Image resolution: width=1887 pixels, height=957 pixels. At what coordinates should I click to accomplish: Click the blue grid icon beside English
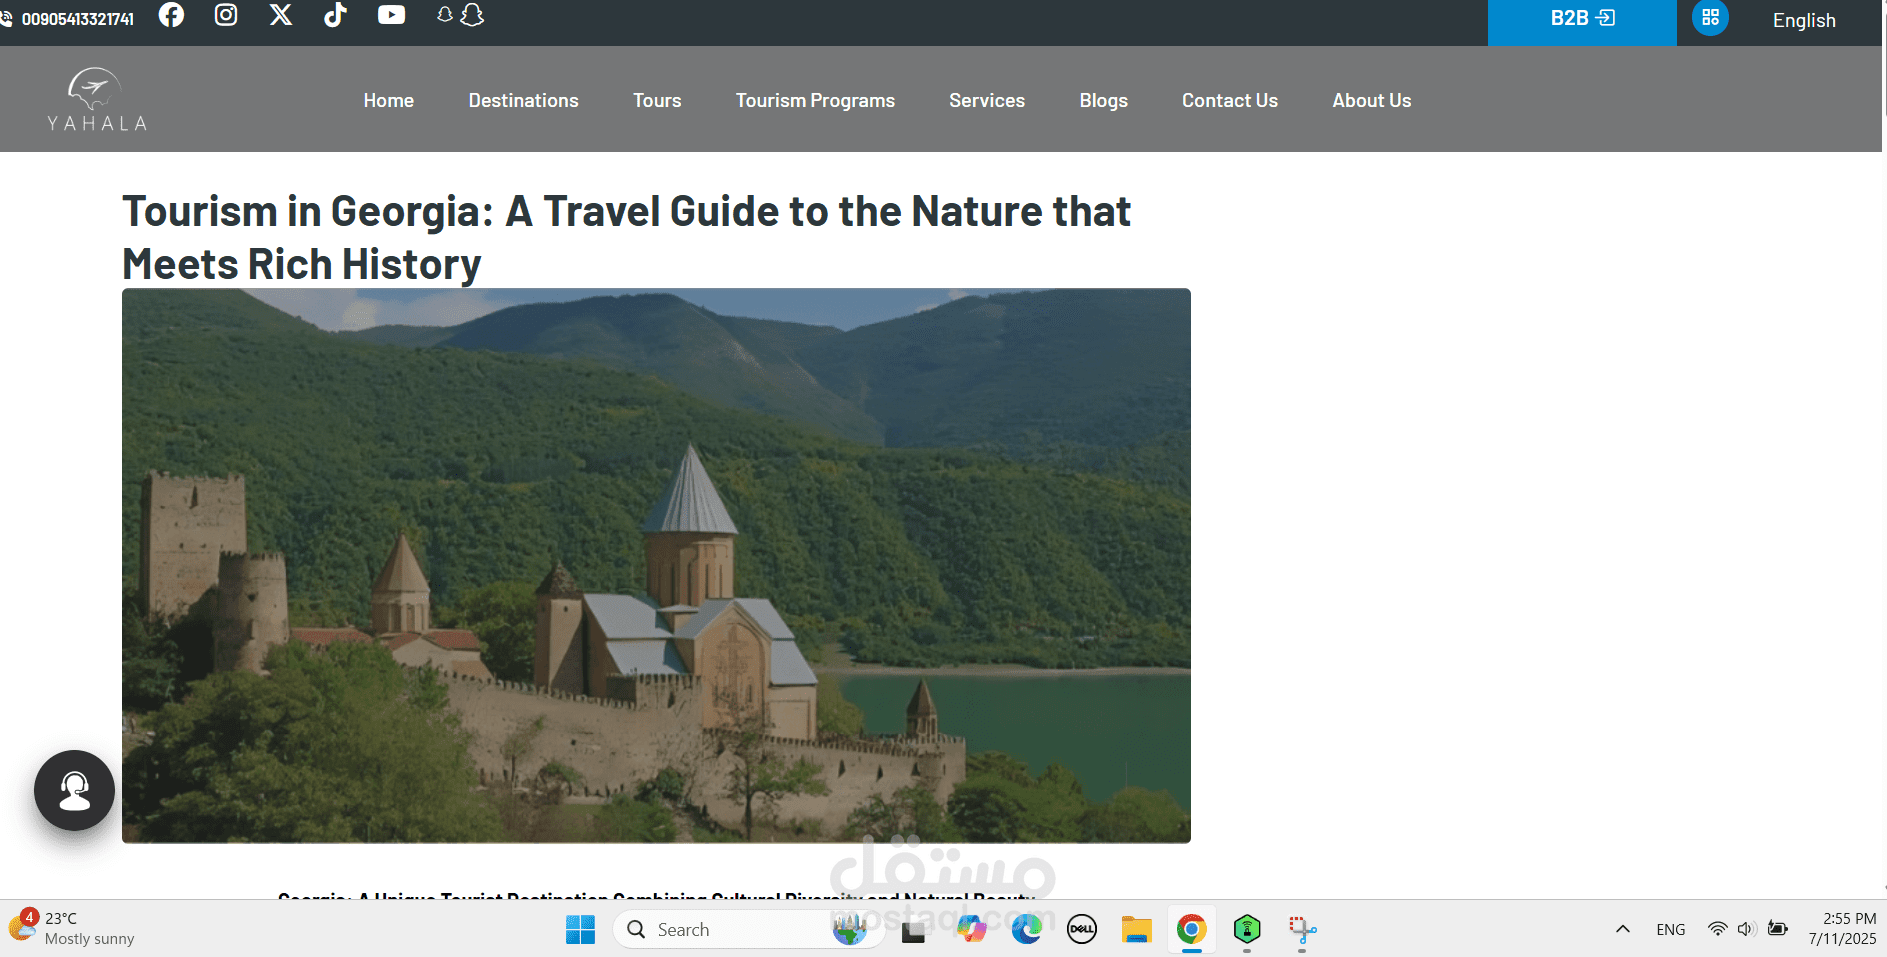pyautogui.click(x=1710, y=18)
